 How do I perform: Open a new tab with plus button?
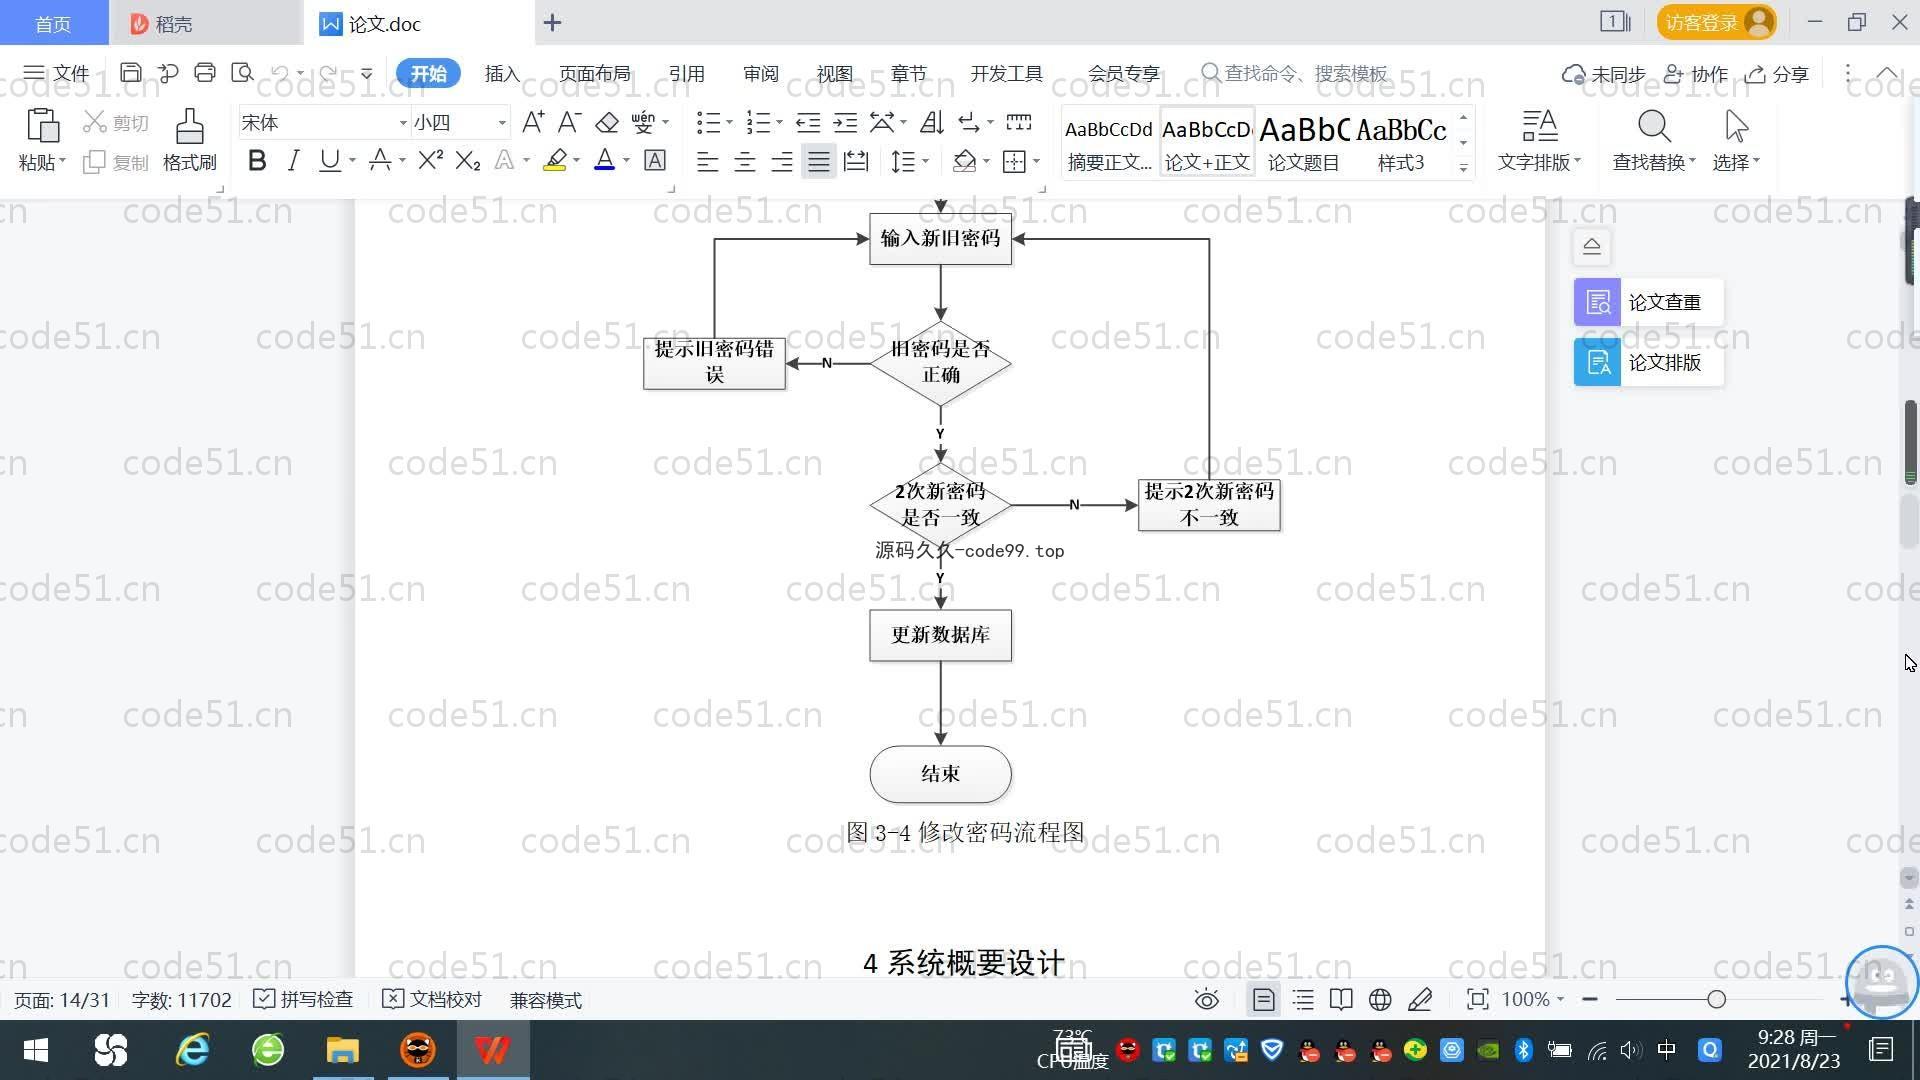point(552,22)
